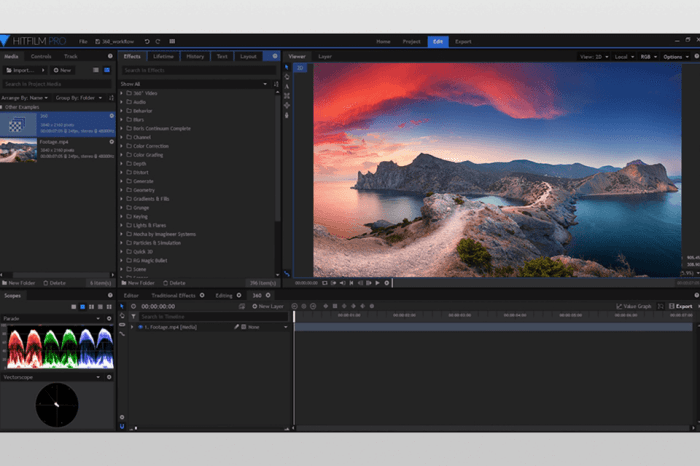Open the Arrange By: Name dropdown
Image resolution: width=700 pixels, height=466 pixels.
pos(25,98)
